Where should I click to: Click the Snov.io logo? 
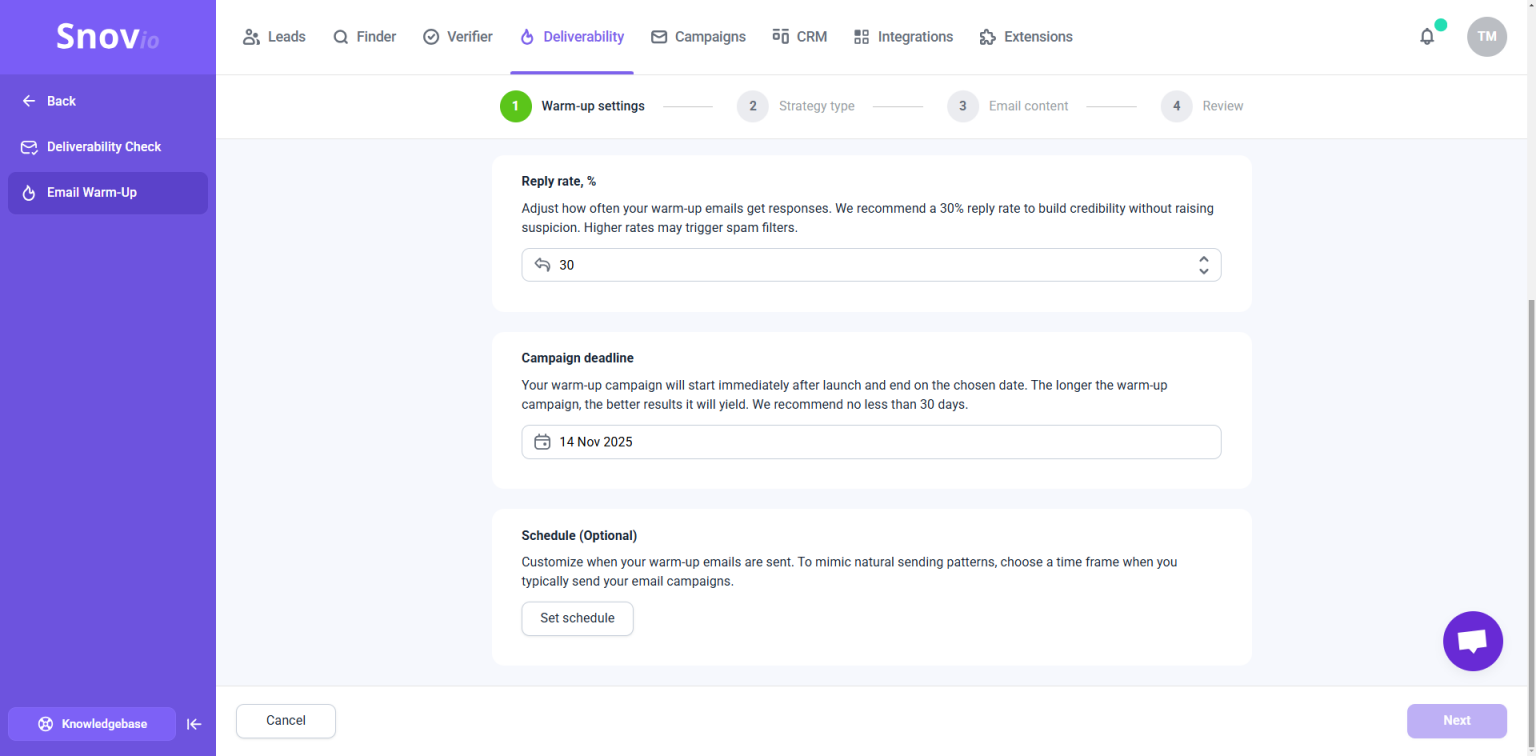point(107,37)
